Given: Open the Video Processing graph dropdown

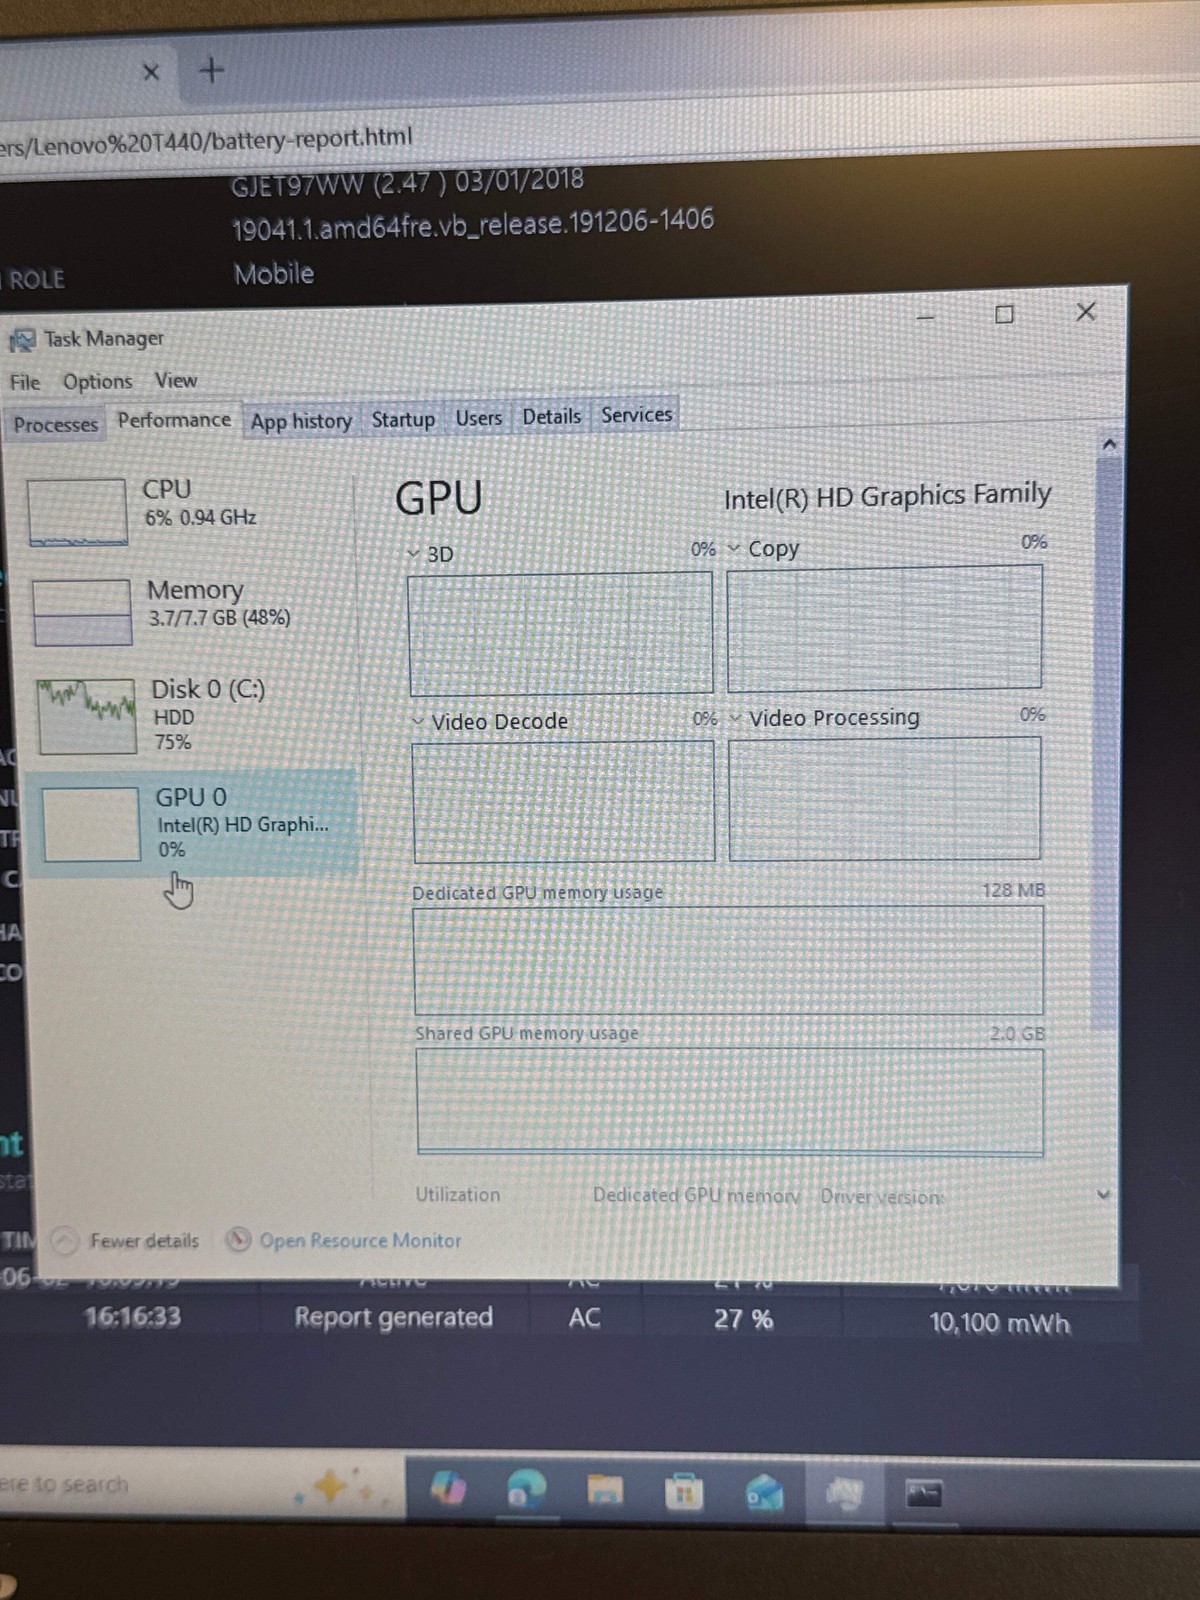Looking at the screenshot, I should (x=736, y=719).
